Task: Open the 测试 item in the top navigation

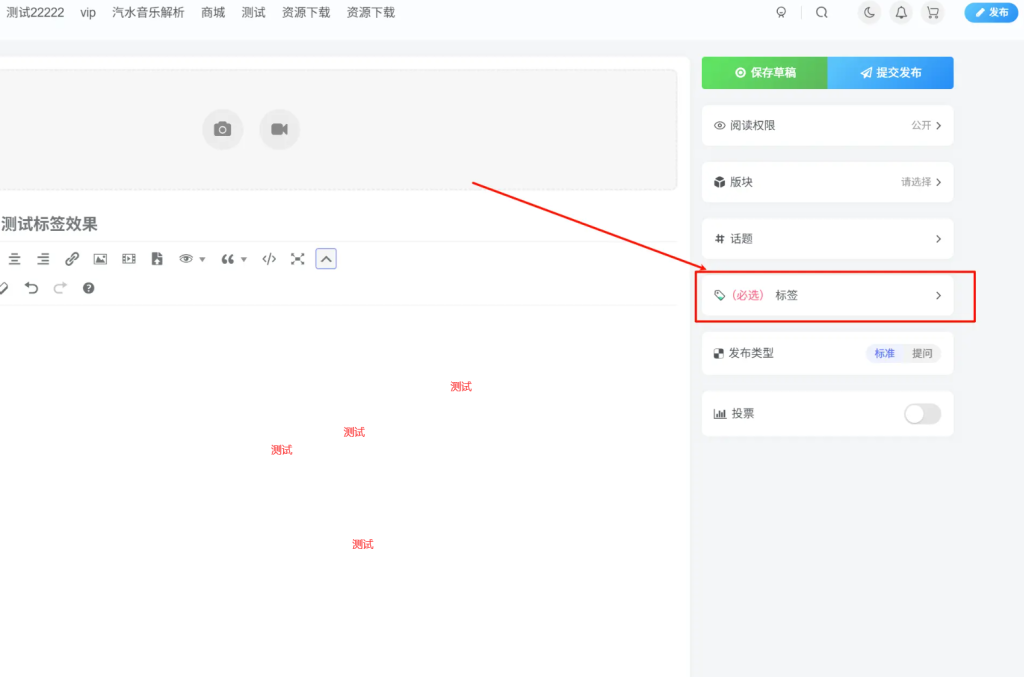Action: point(253,12)
